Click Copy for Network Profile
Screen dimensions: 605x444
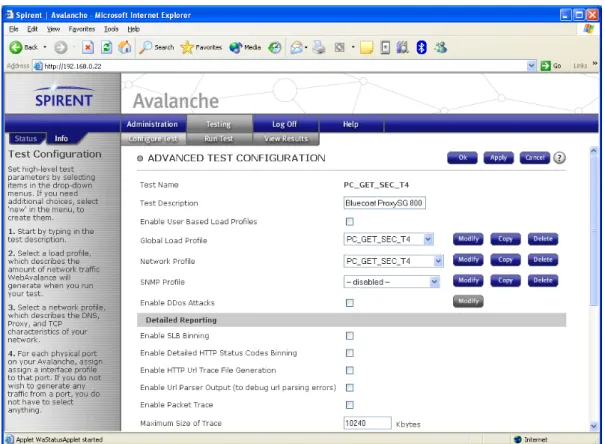pos(505,260)
